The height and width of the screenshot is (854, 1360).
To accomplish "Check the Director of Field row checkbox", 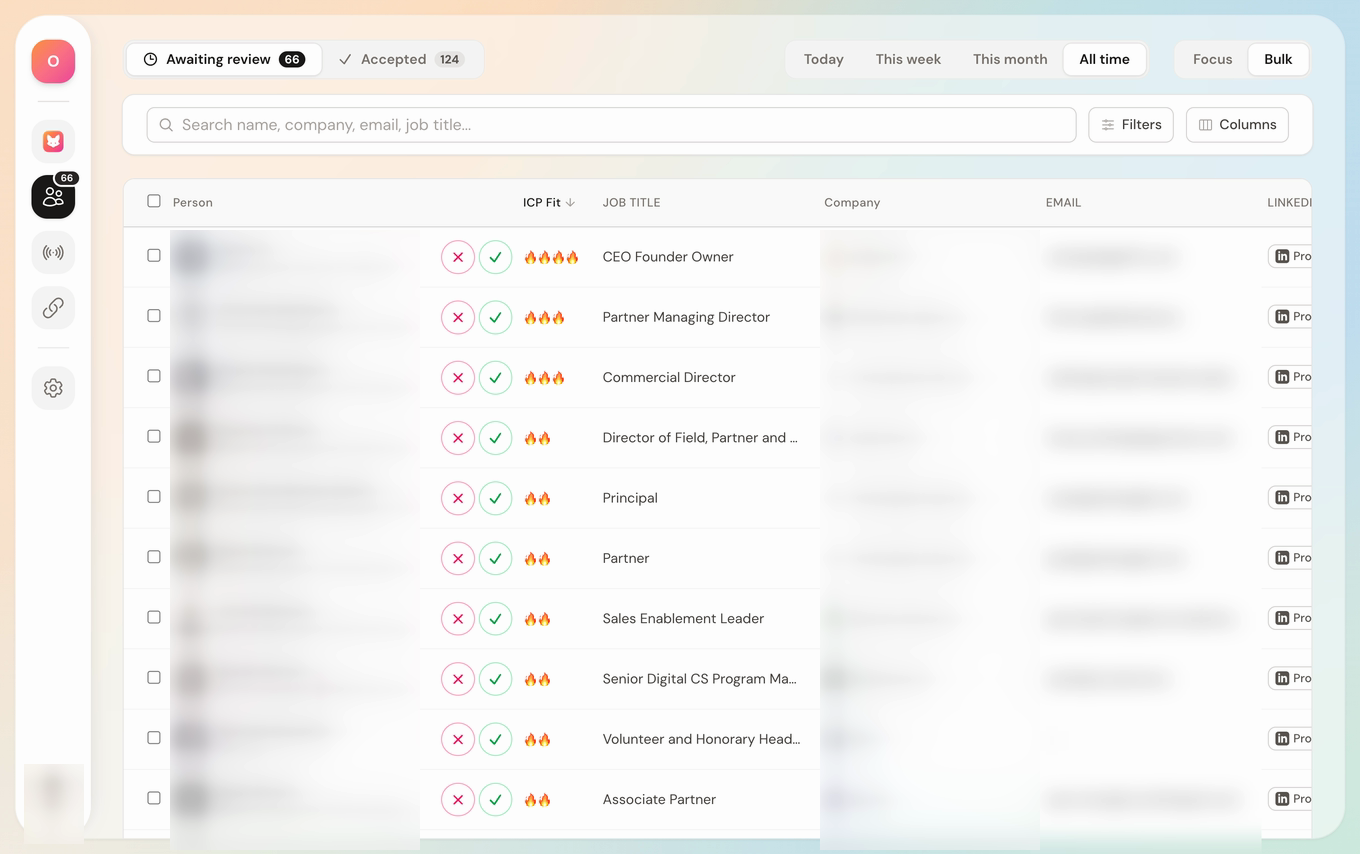I will pyautogui.click(x=154, y=436).
